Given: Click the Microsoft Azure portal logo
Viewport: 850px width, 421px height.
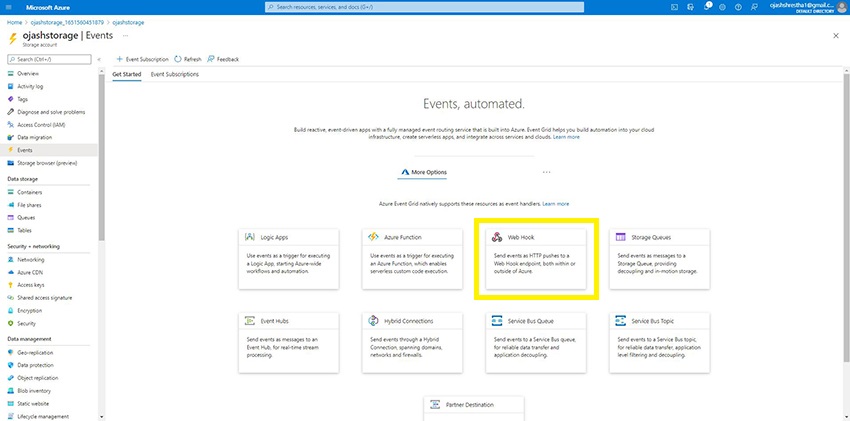Looking at the screenshot, I should click(x=48, y=8).
